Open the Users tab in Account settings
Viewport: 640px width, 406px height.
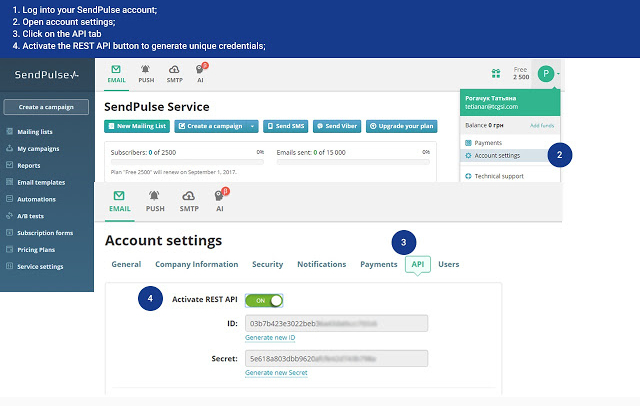(449, 264)
